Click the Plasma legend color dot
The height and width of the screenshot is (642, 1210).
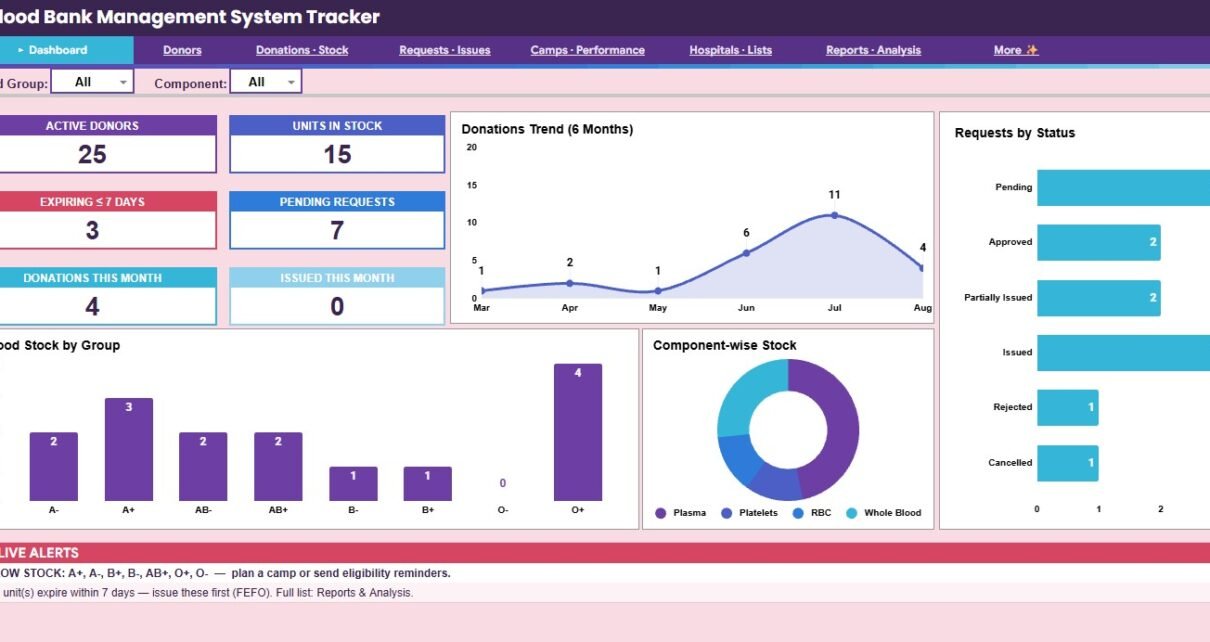[x=661, y=513]
